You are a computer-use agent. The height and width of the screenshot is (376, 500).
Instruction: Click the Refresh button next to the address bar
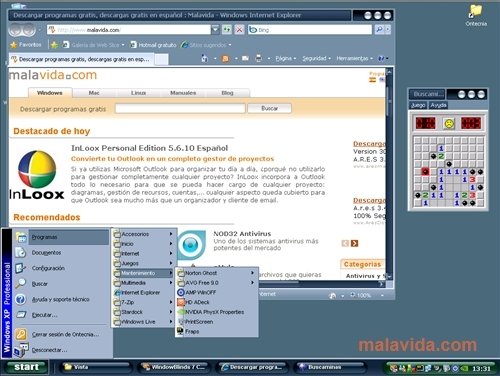point(227,30)
